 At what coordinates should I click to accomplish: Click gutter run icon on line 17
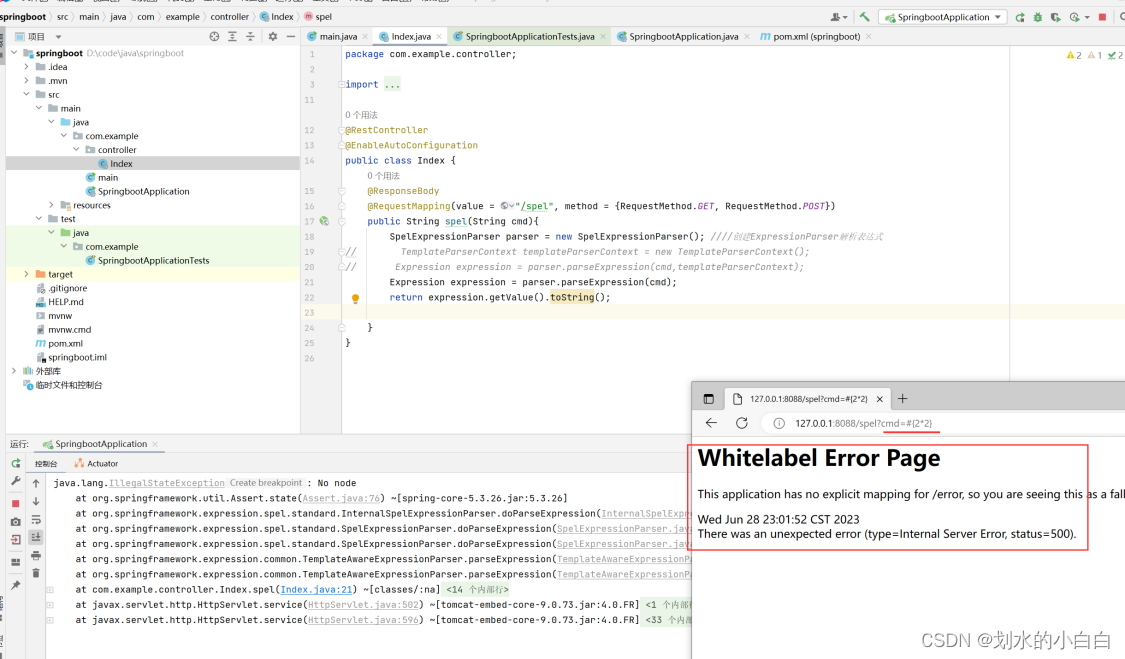[x=324, y=221]
